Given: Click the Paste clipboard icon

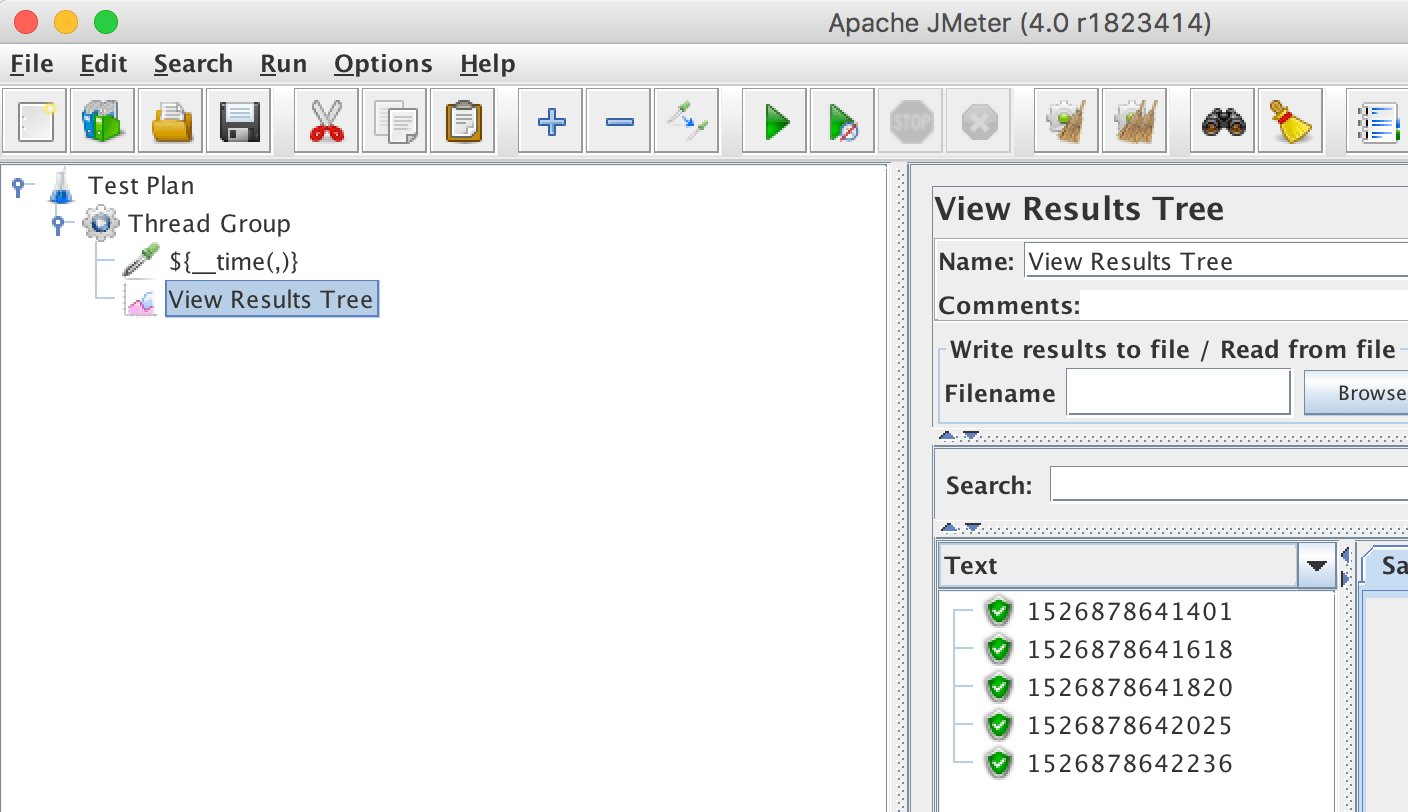Looking at the screenshot, I should tap(462, 121).
